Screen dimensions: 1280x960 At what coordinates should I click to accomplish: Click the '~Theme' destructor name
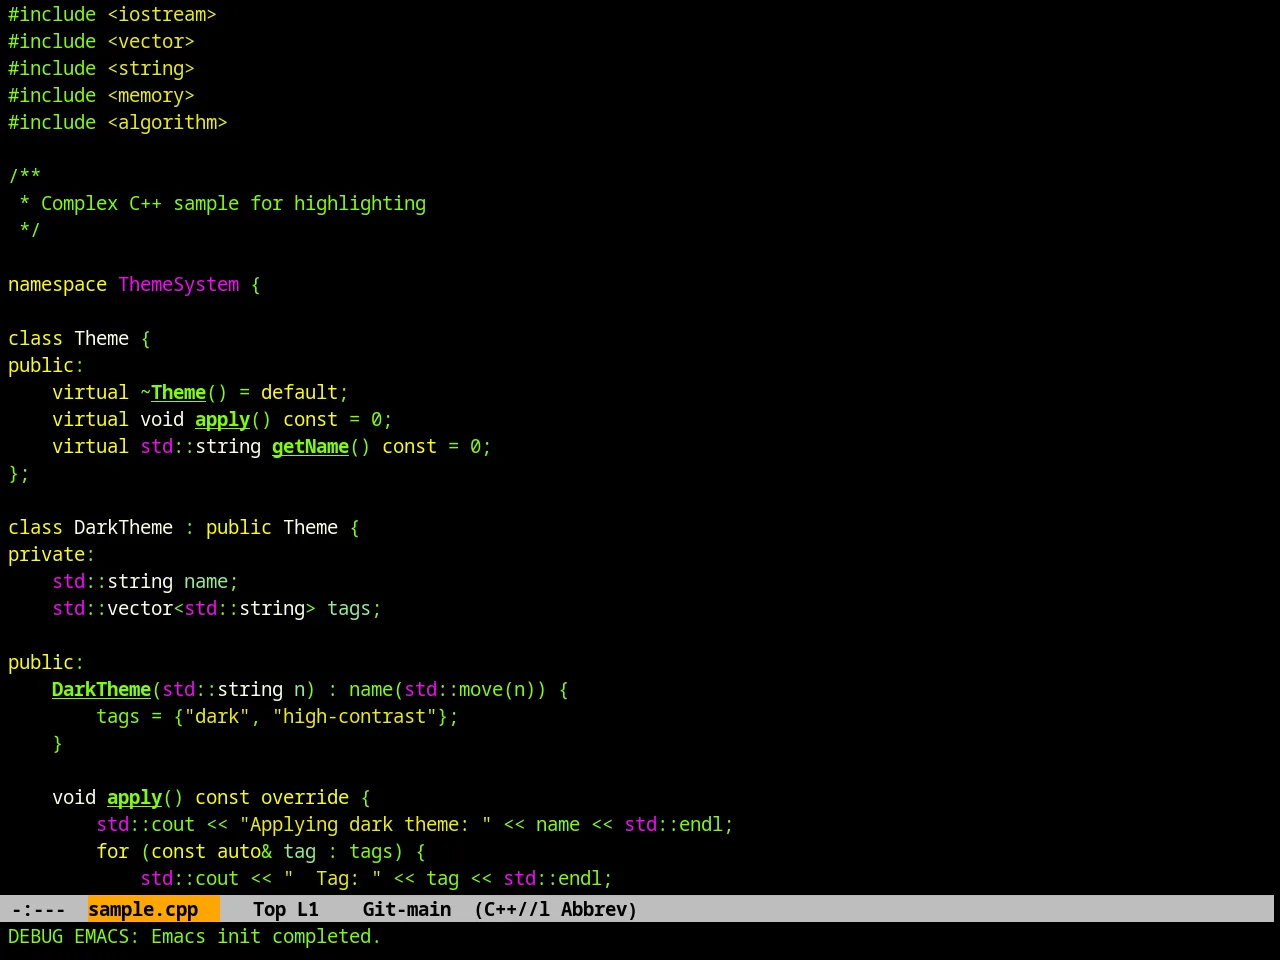coord(173,392)
